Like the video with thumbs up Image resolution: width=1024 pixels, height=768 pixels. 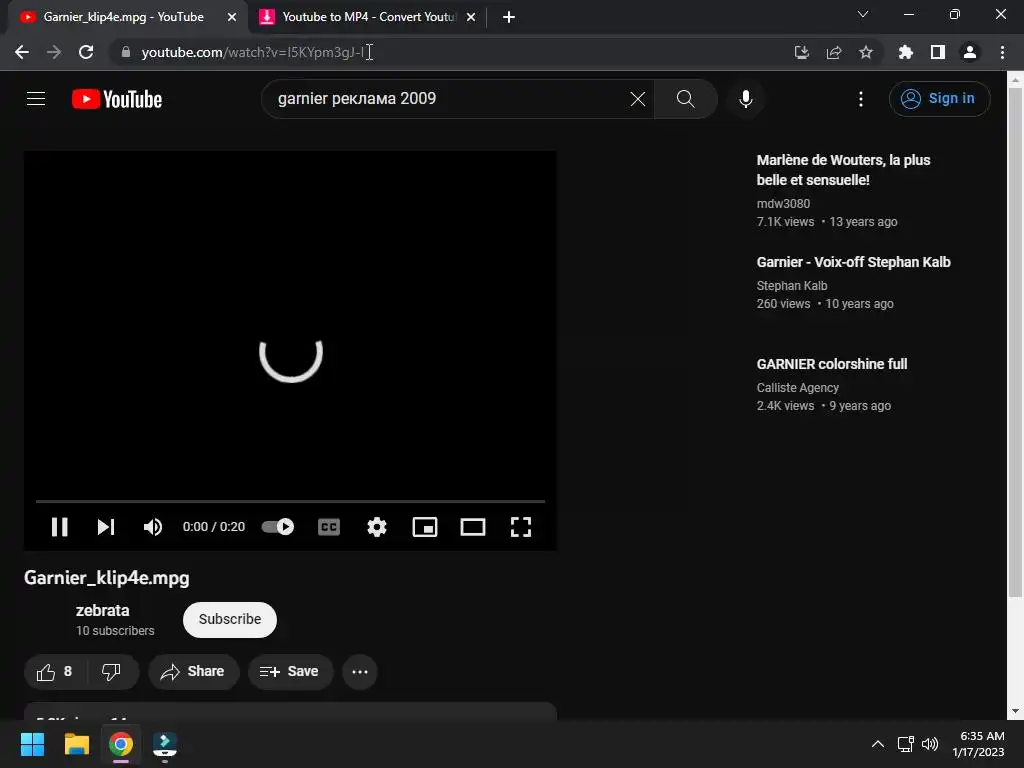55,671
